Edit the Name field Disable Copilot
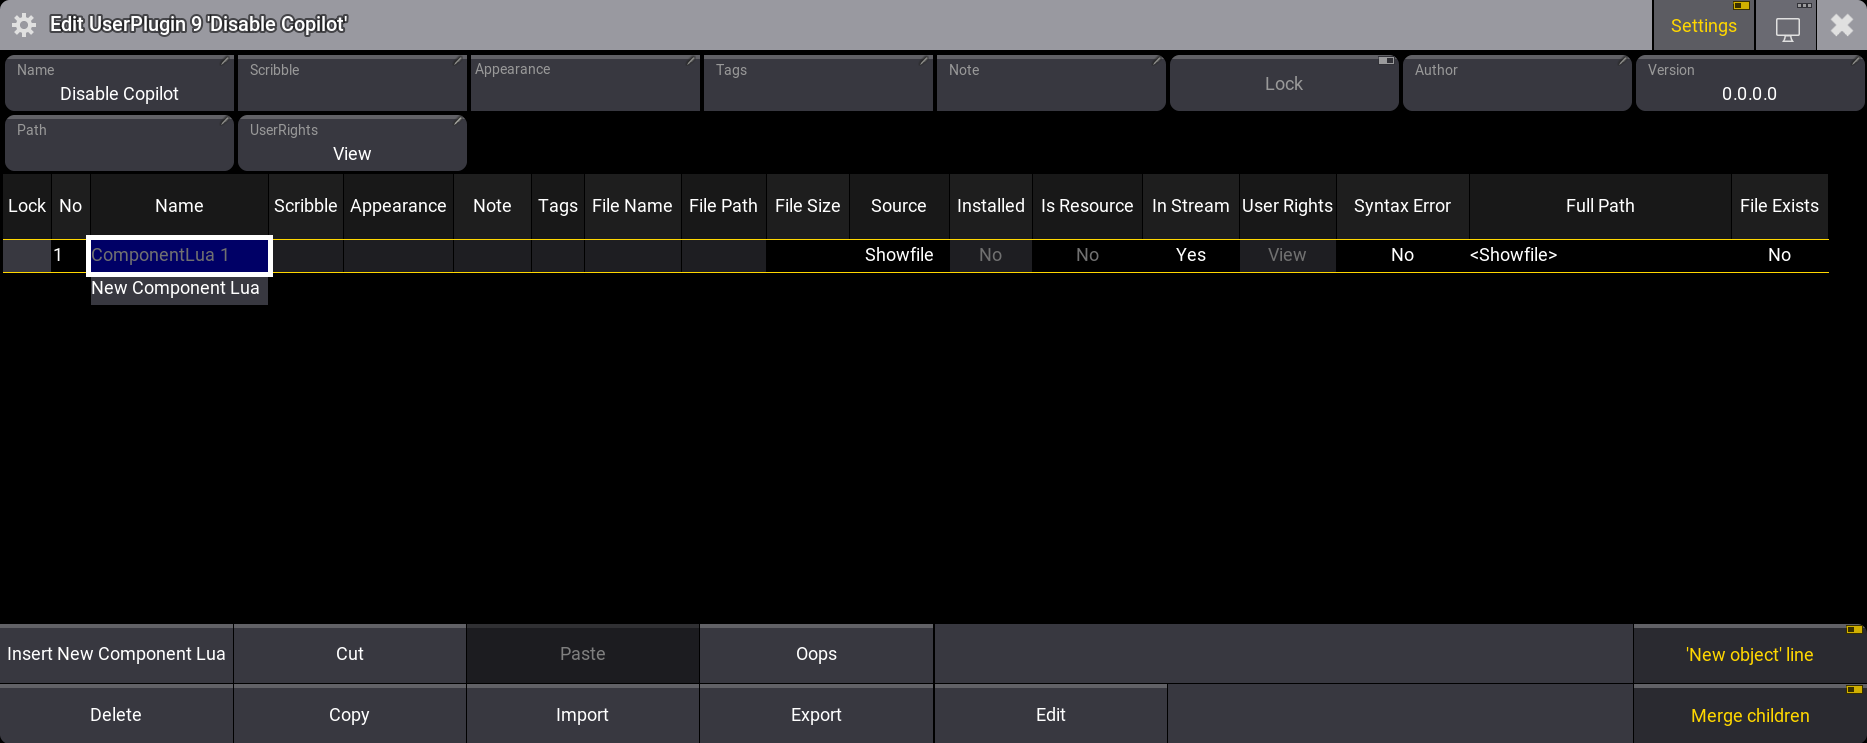1867x743 pixels. 119,84
